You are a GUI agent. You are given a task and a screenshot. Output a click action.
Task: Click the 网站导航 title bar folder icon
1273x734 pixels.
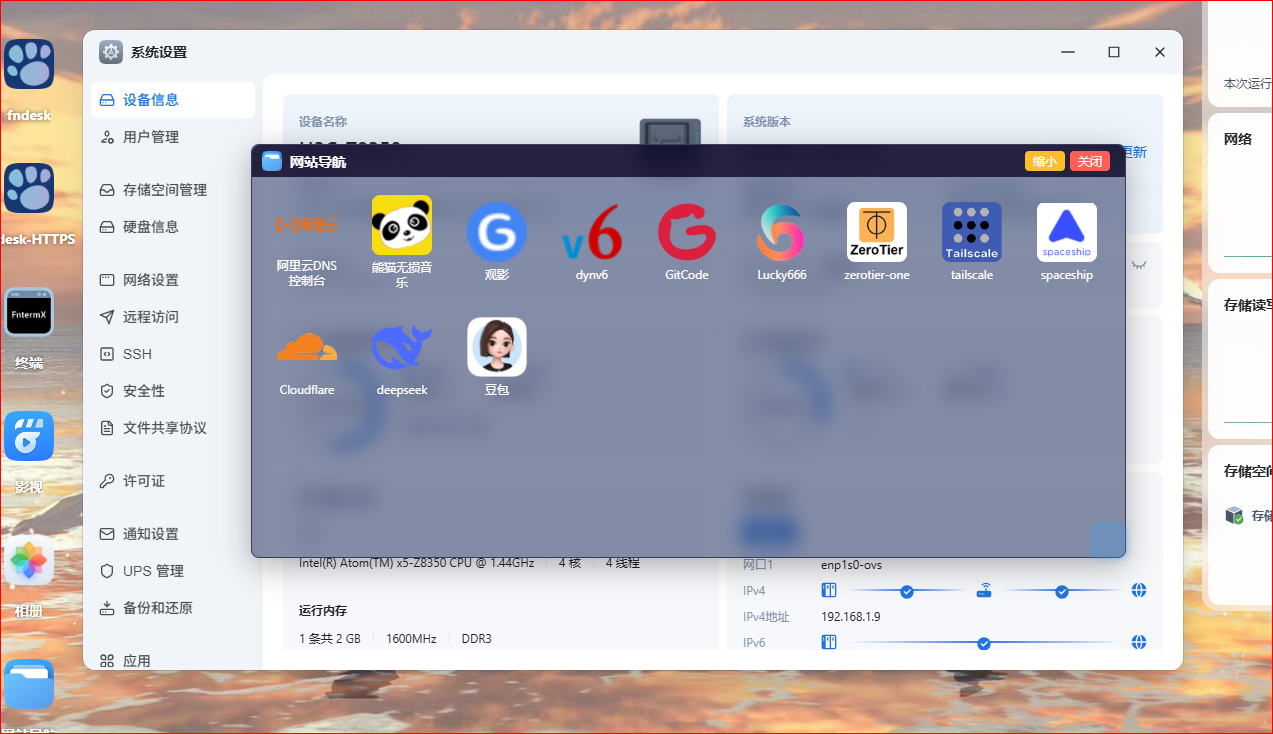tap(272, 161)
